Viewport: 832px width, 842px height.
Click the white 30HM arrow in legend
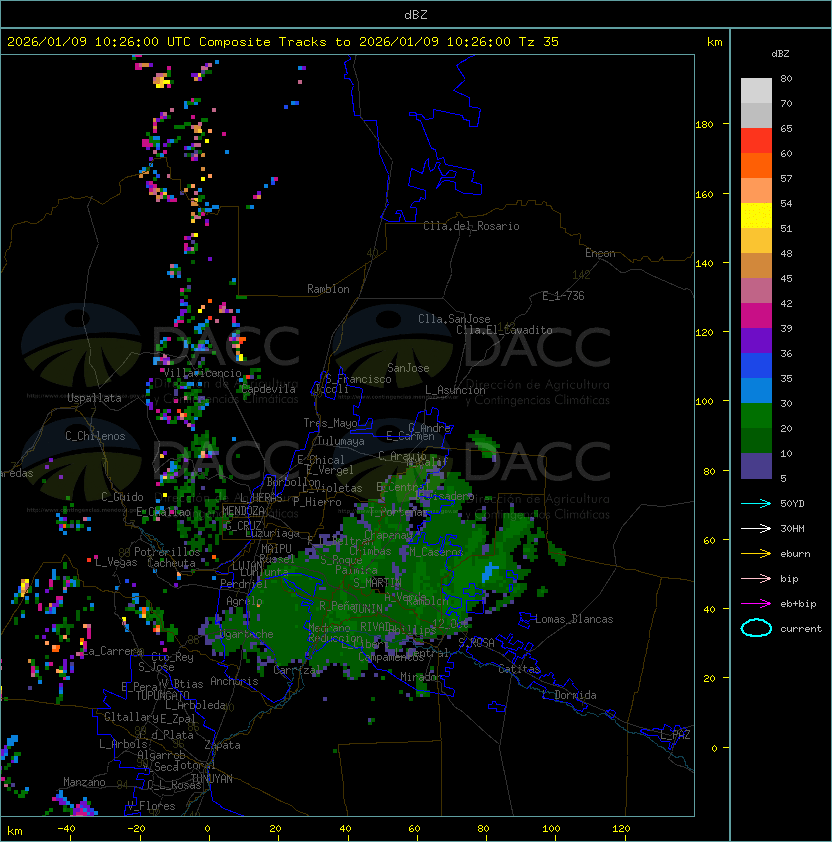[x=756, y=528]
